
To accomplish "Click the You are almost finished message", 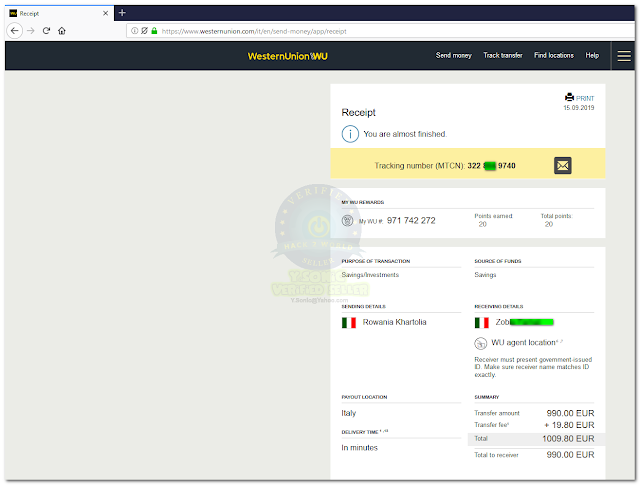I will [x=405, y=134].
